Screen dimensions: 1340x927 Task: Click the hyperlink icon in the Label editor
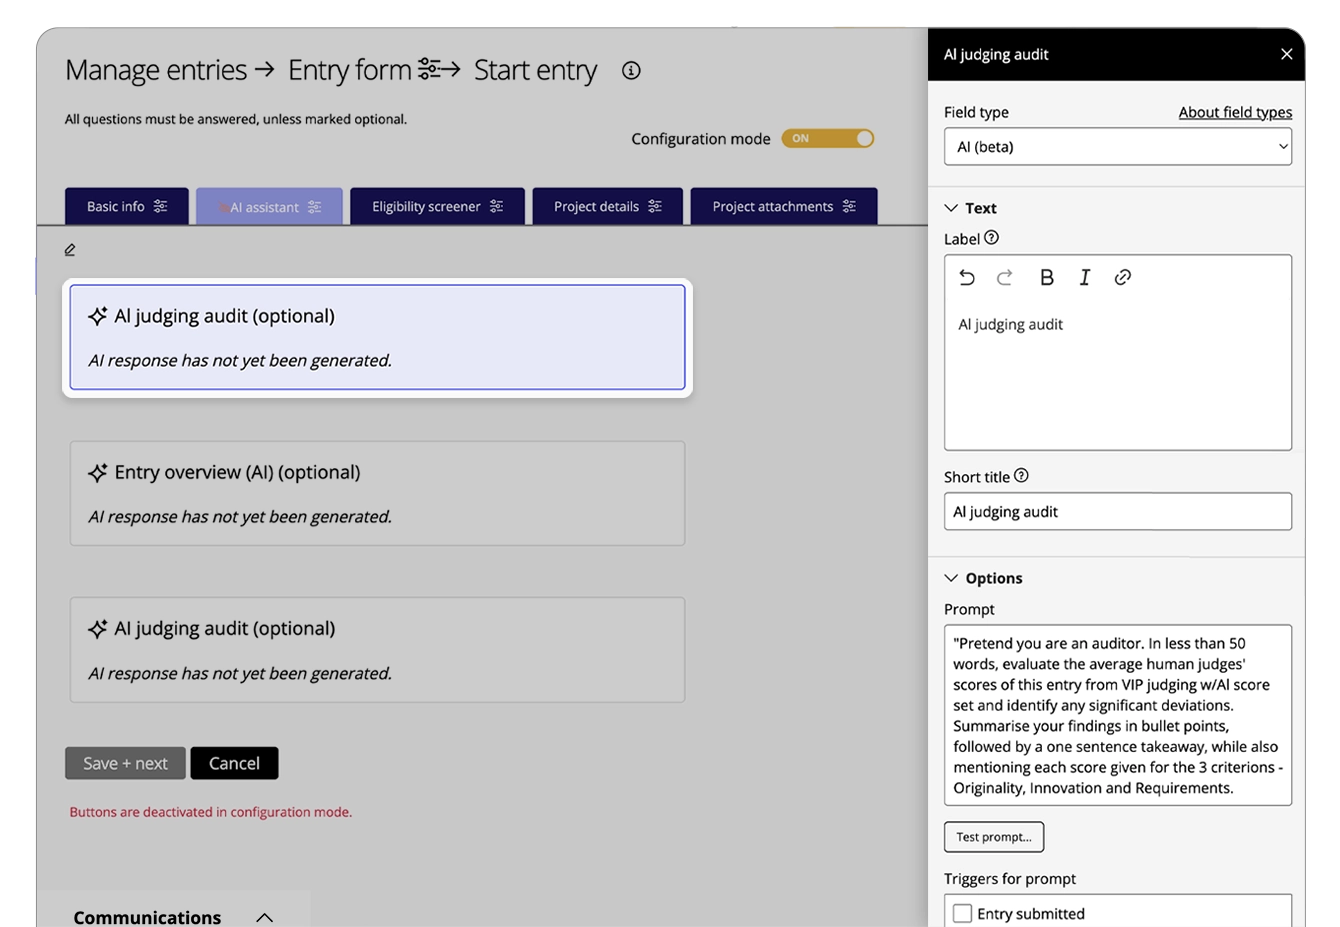coord(1123,278)
